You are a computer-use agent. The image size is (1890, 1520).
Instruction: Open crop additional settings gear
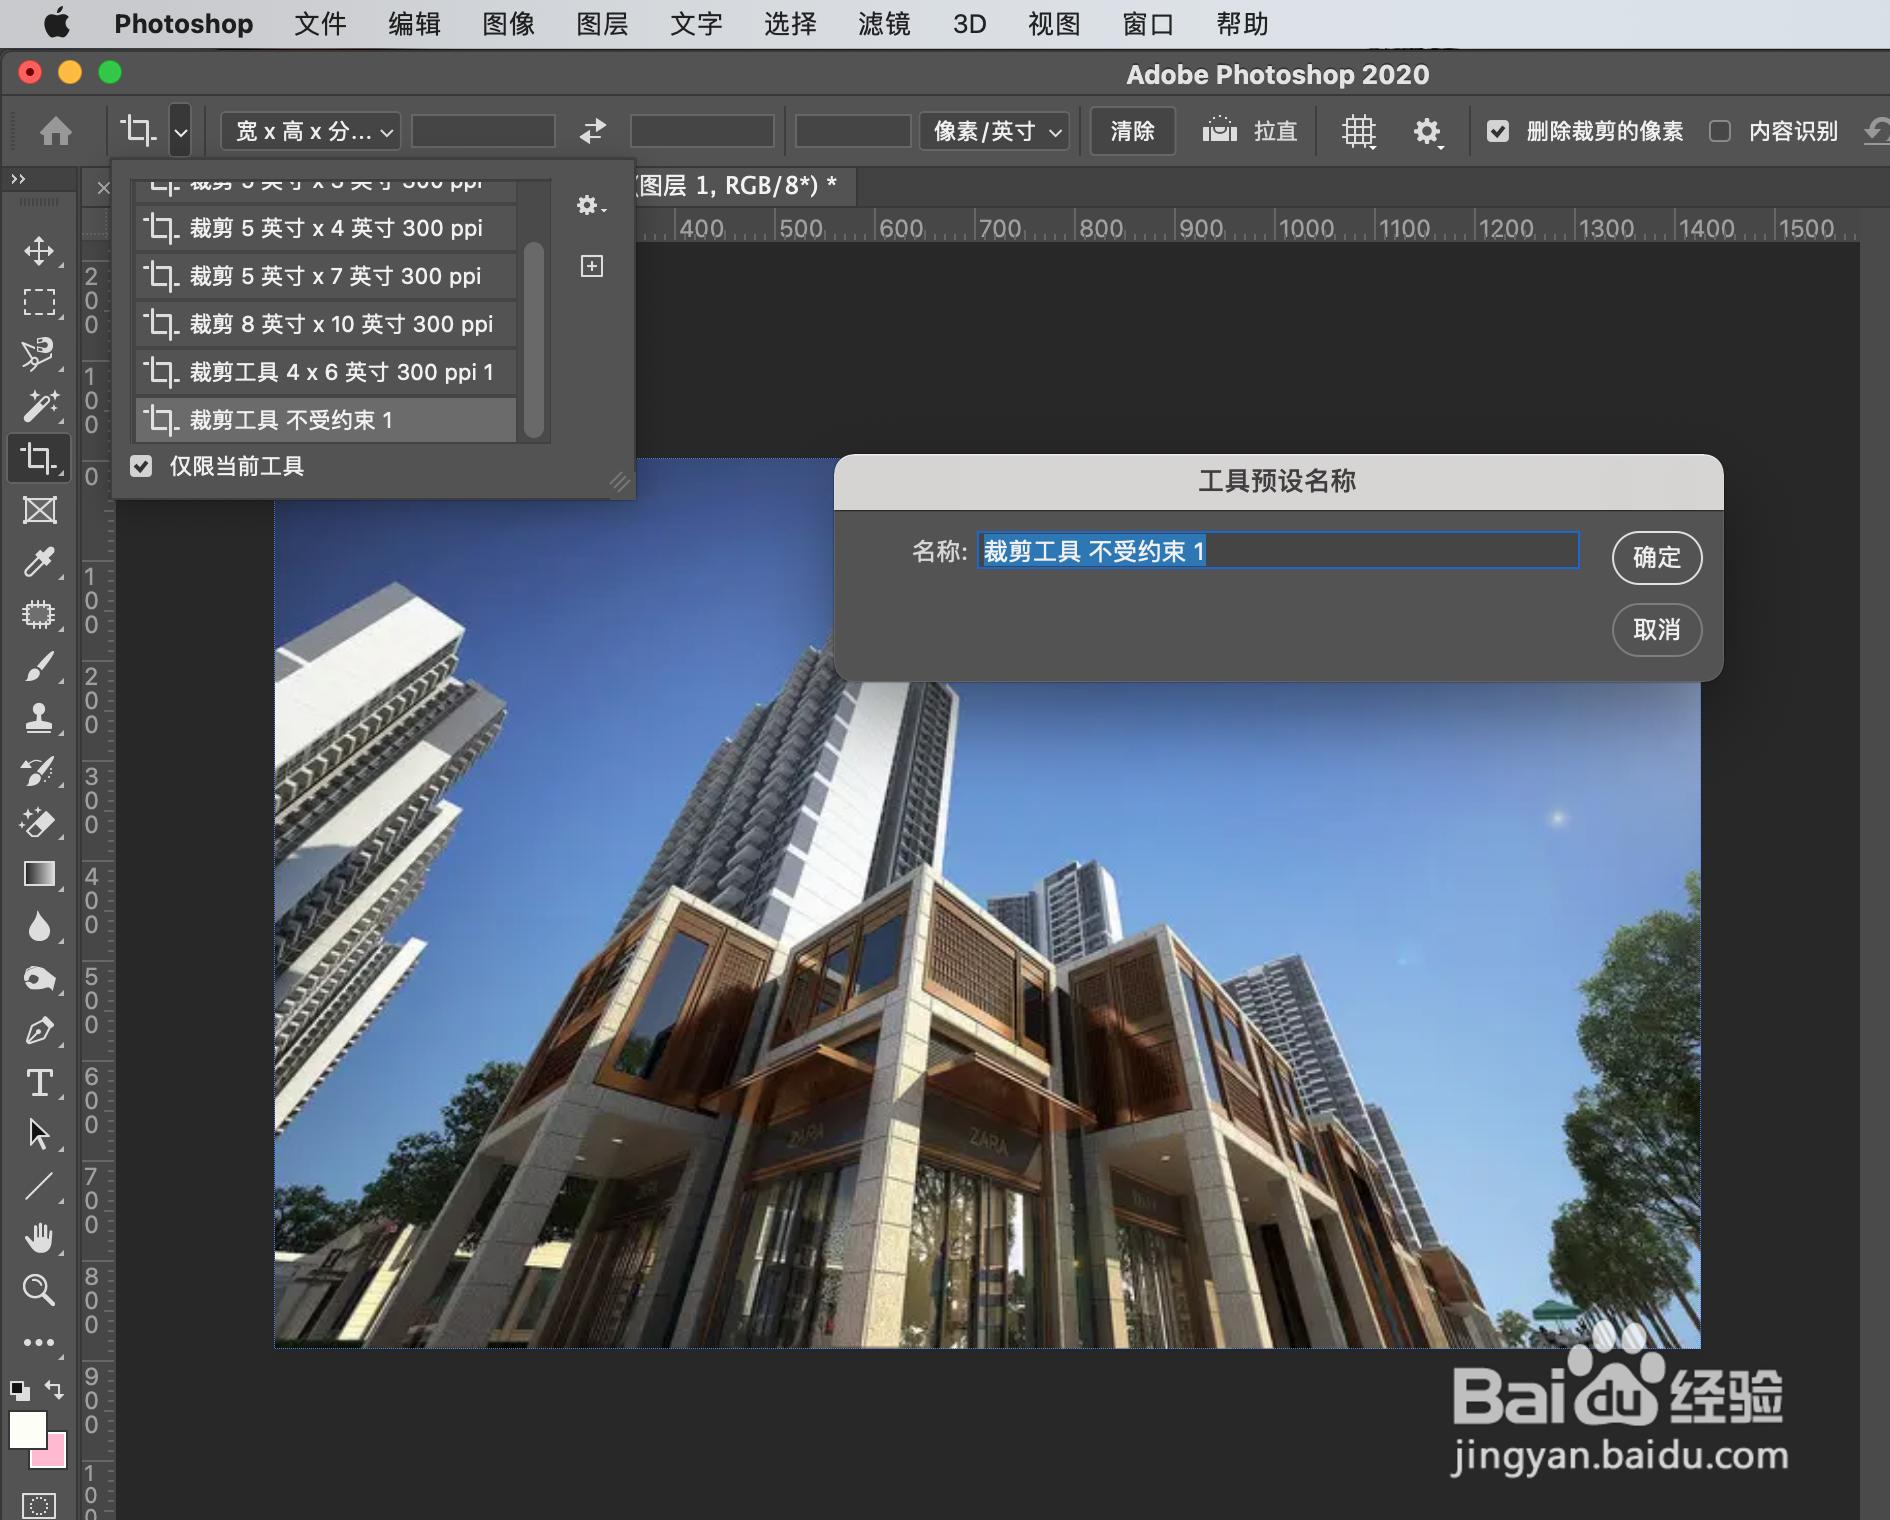(1428, 131)
